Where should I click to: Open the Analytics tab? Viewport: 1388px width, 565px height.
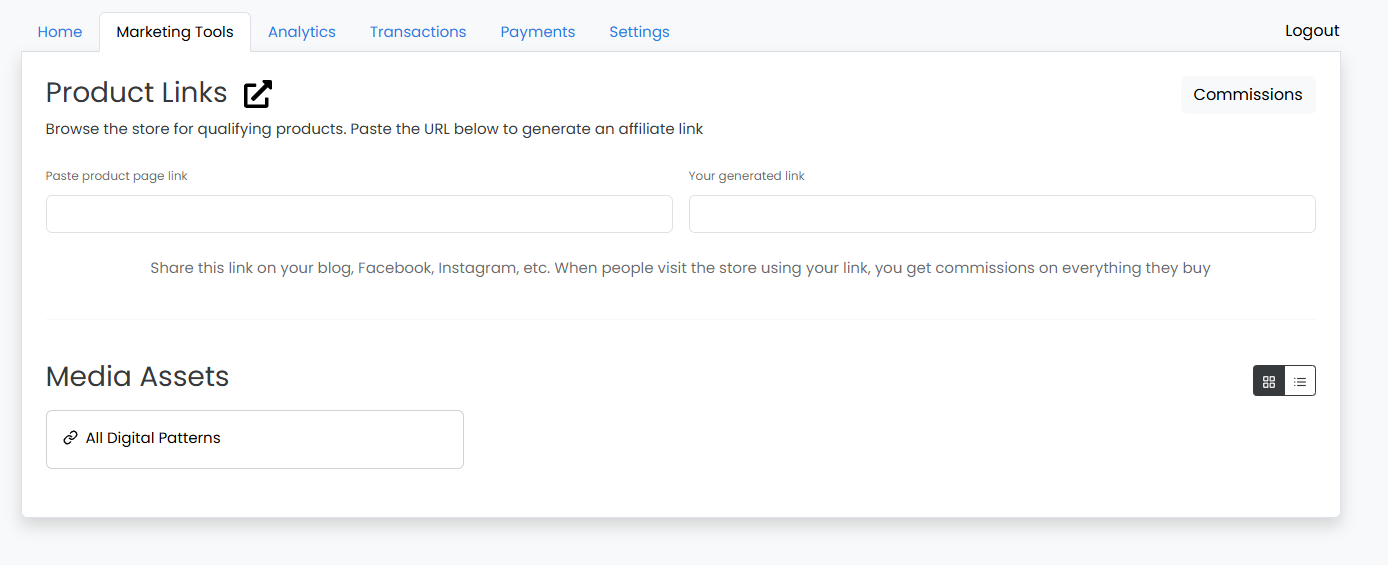tap(302, 32)
